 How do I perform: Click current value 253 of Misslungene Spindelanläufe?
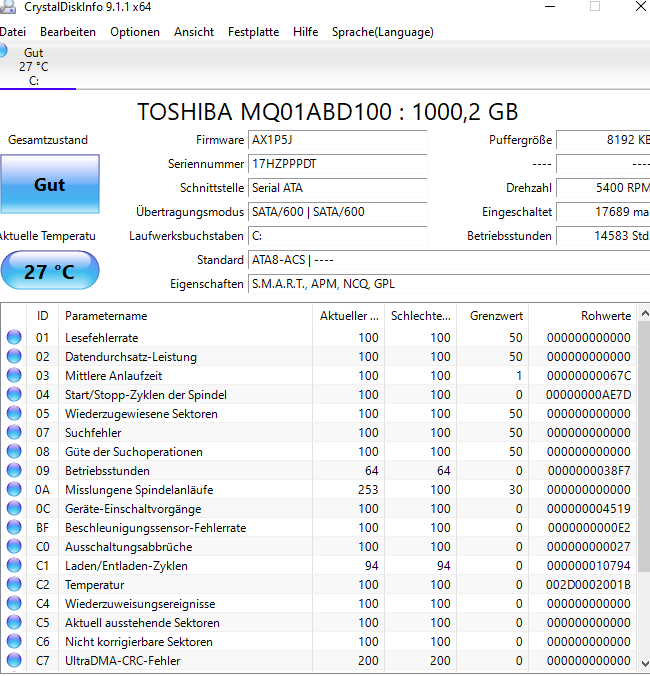[368, 489]
